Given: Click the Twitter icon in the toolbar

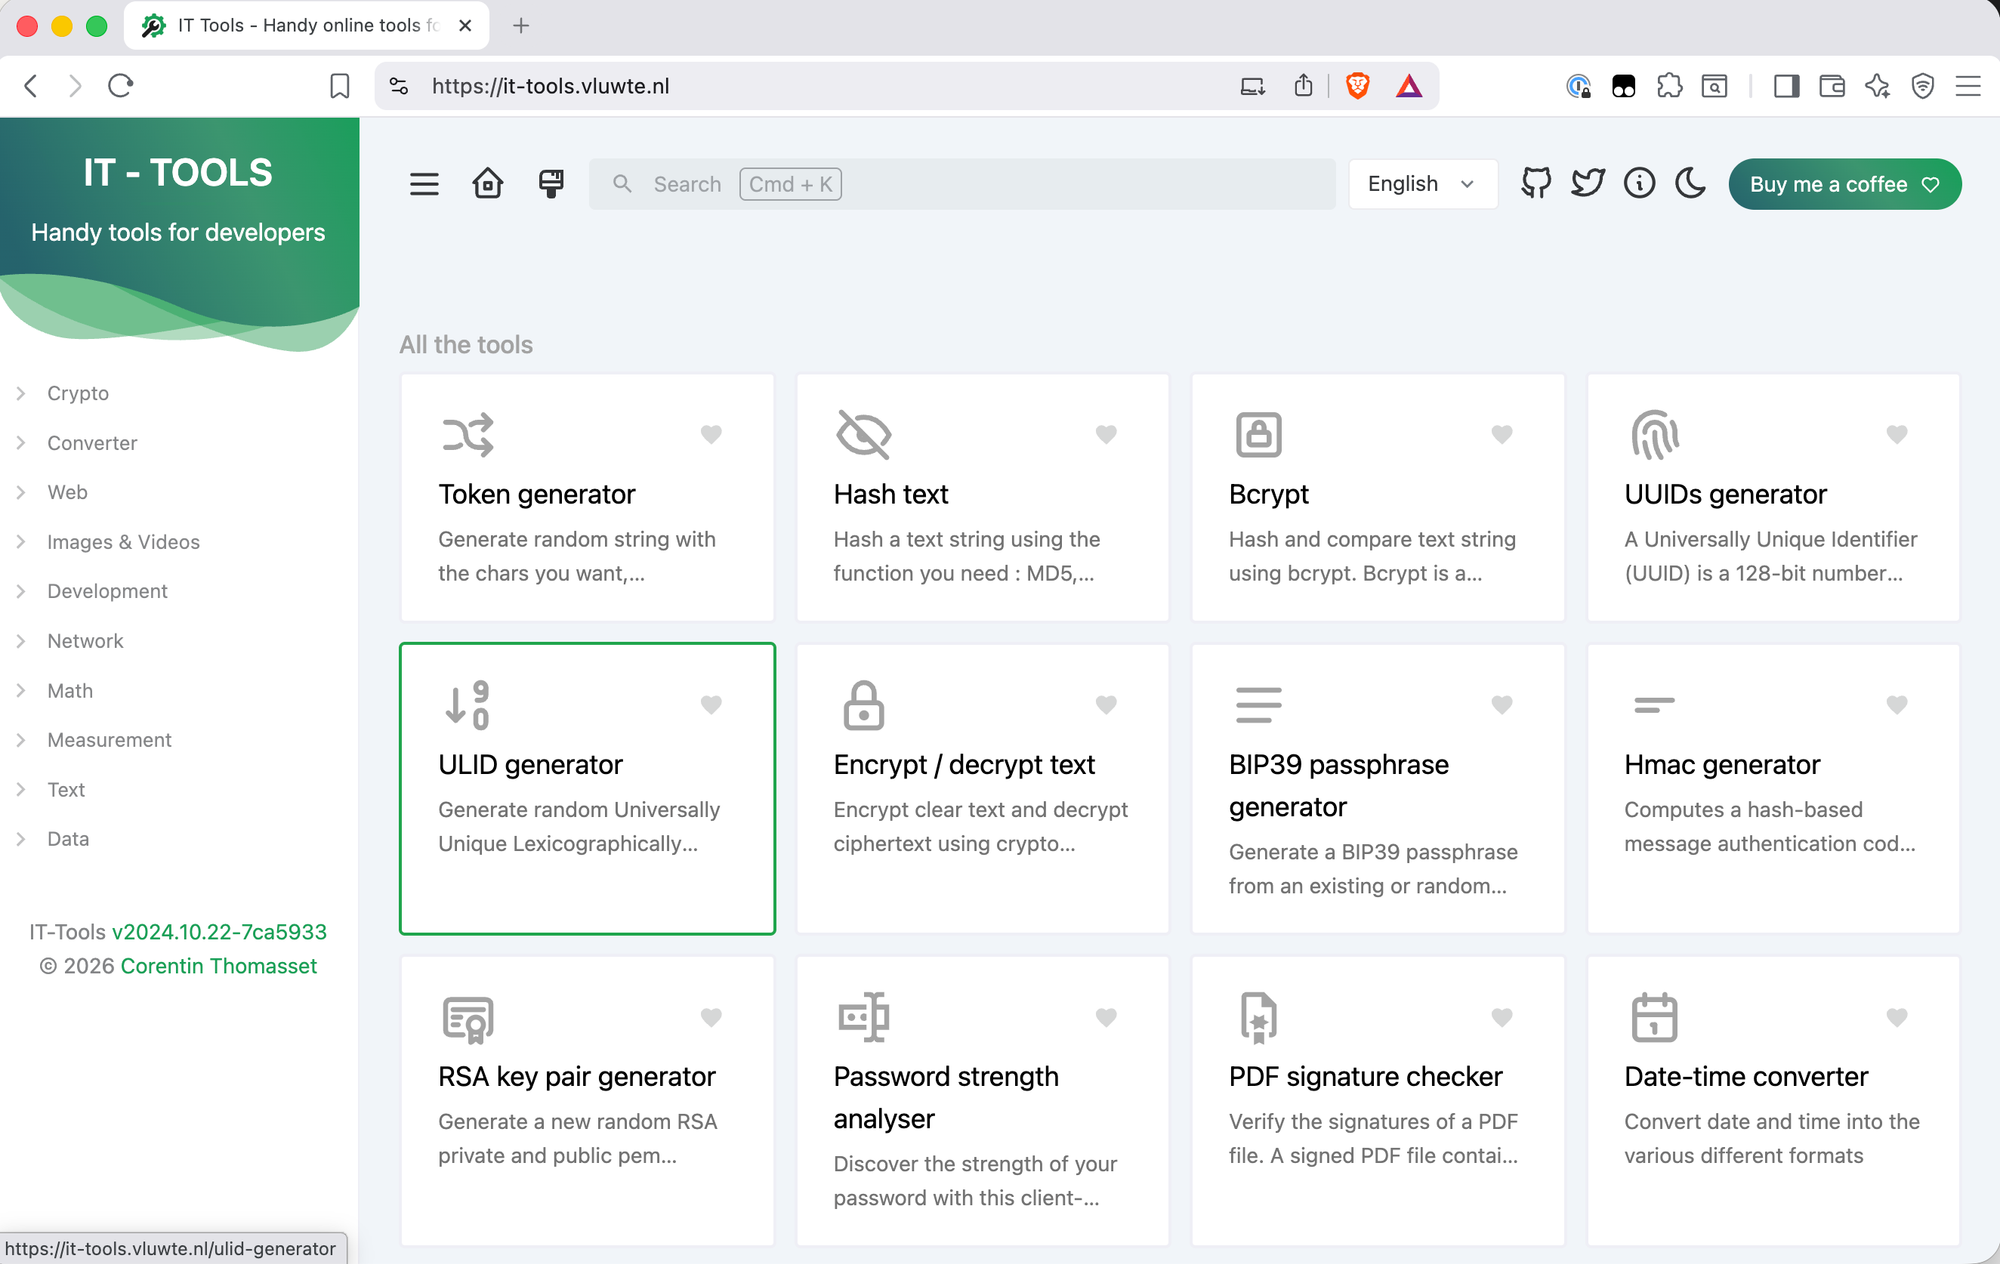Looking at the screenshot, I should click(1588, 183).
